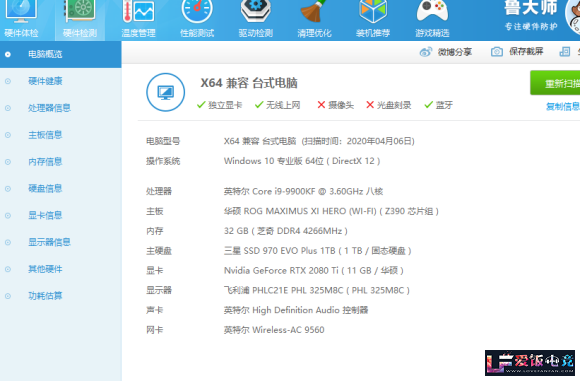Click the 复制信息 copy info link

point(563,107)
